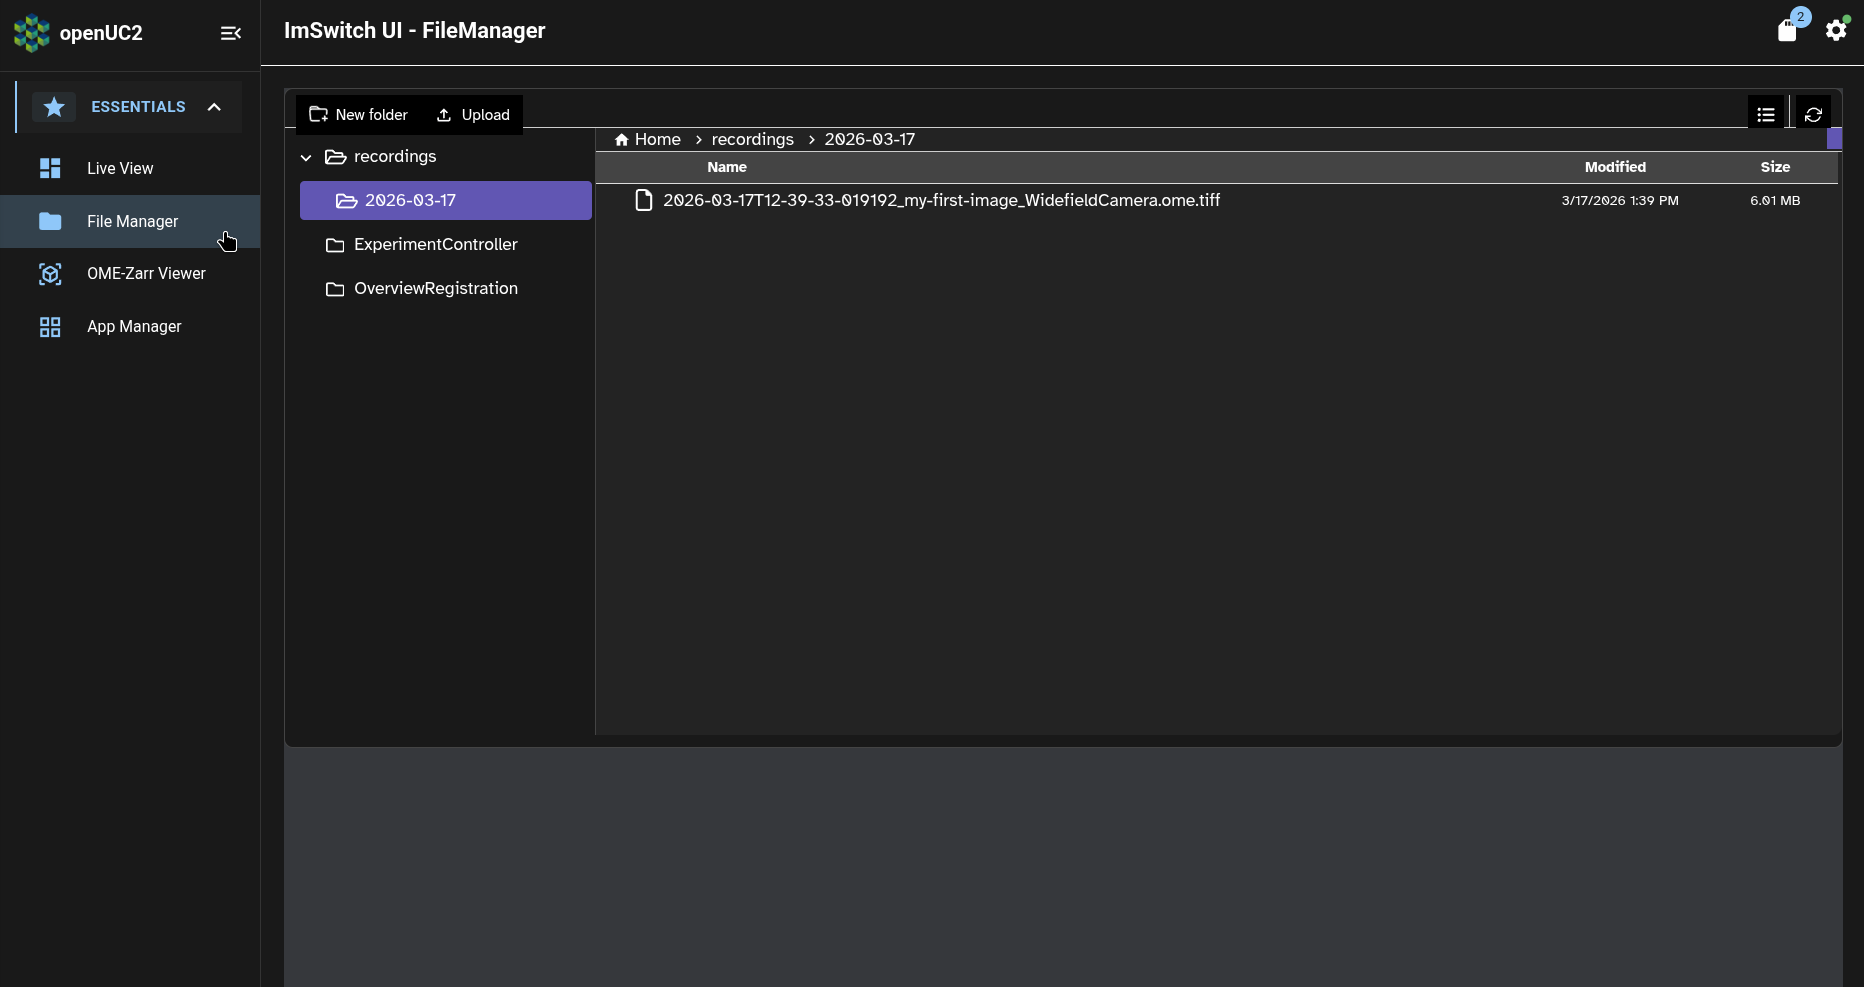Open notifications via the gift icon
Screen dimensions: 1864x987
(1789, 29)
